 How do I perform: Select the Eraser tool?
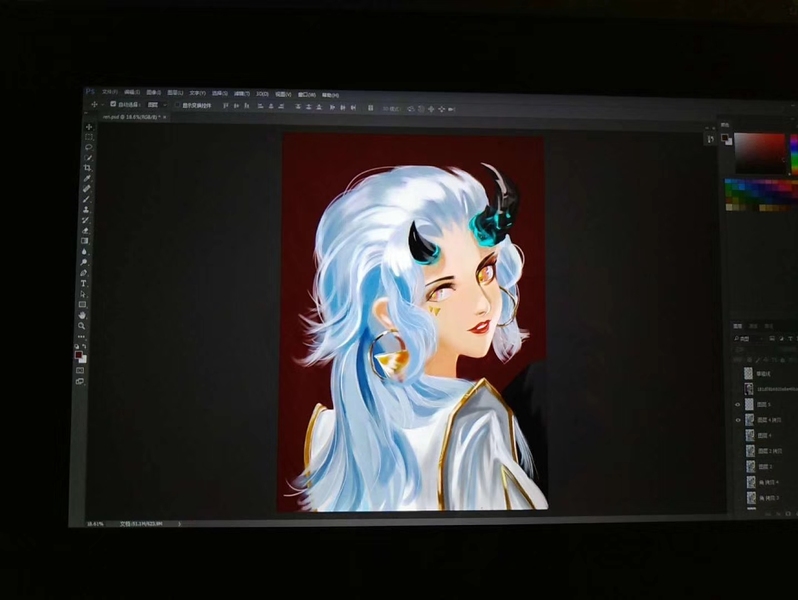pos(85,231)
